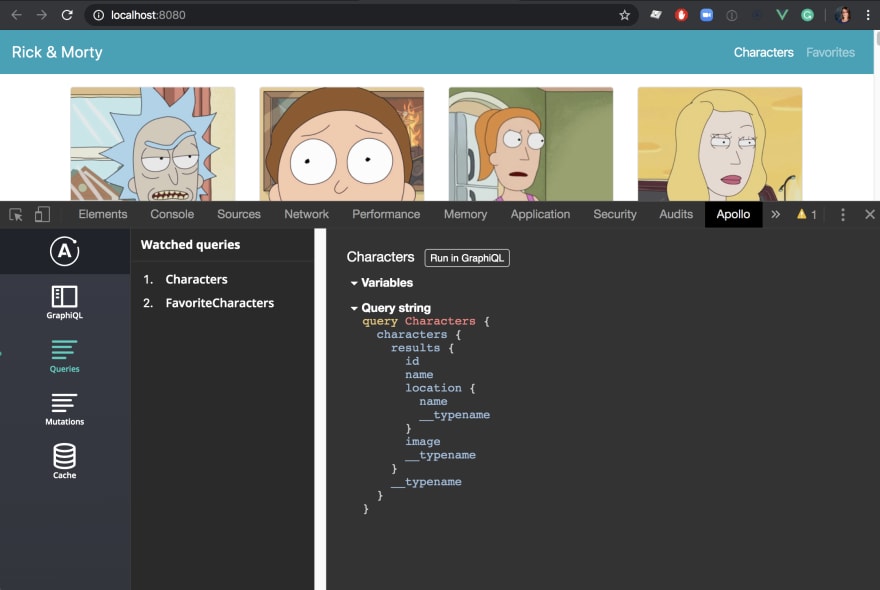Bookmark this page with the star

click(x=624, y=15)
